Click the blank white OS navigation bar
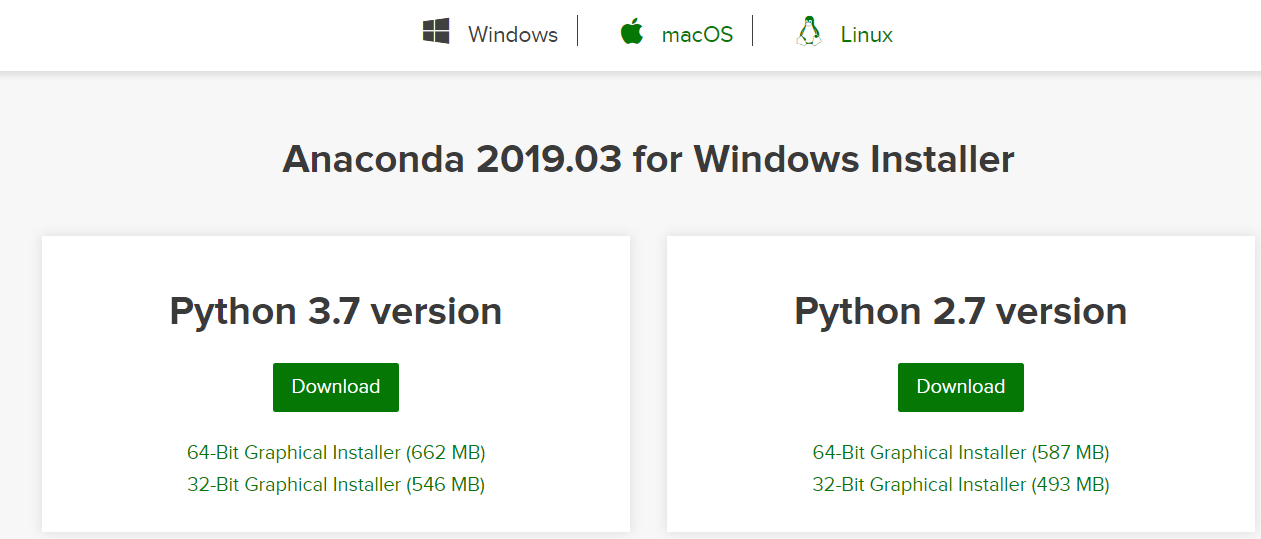 pyautogui.click(x=200, y=35)
